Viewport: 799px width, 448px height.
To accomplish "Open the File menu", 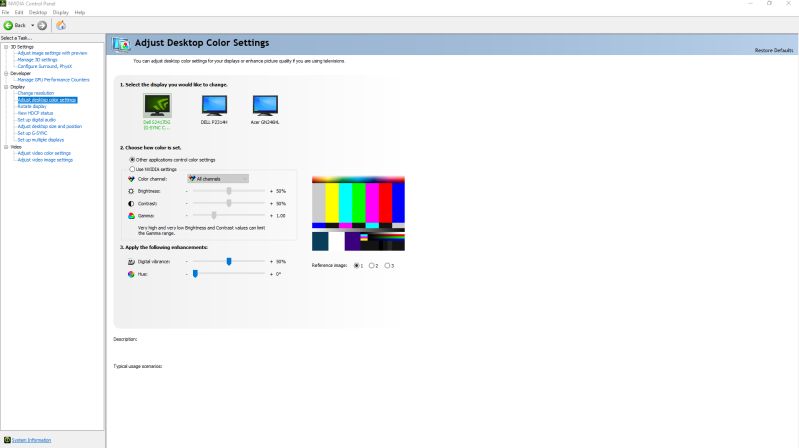I will [6, 12].
